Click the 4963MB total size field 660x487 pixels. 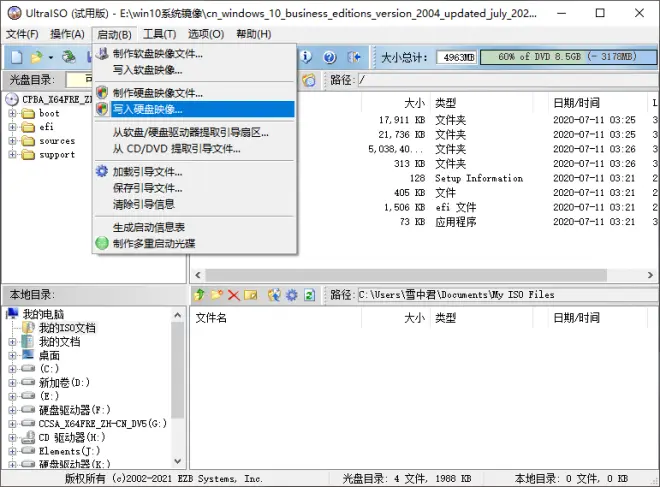[x=457, y=57]
